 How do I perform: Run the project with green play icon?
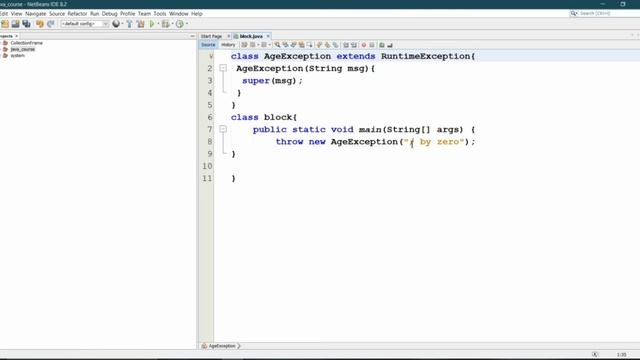(152, 24)
